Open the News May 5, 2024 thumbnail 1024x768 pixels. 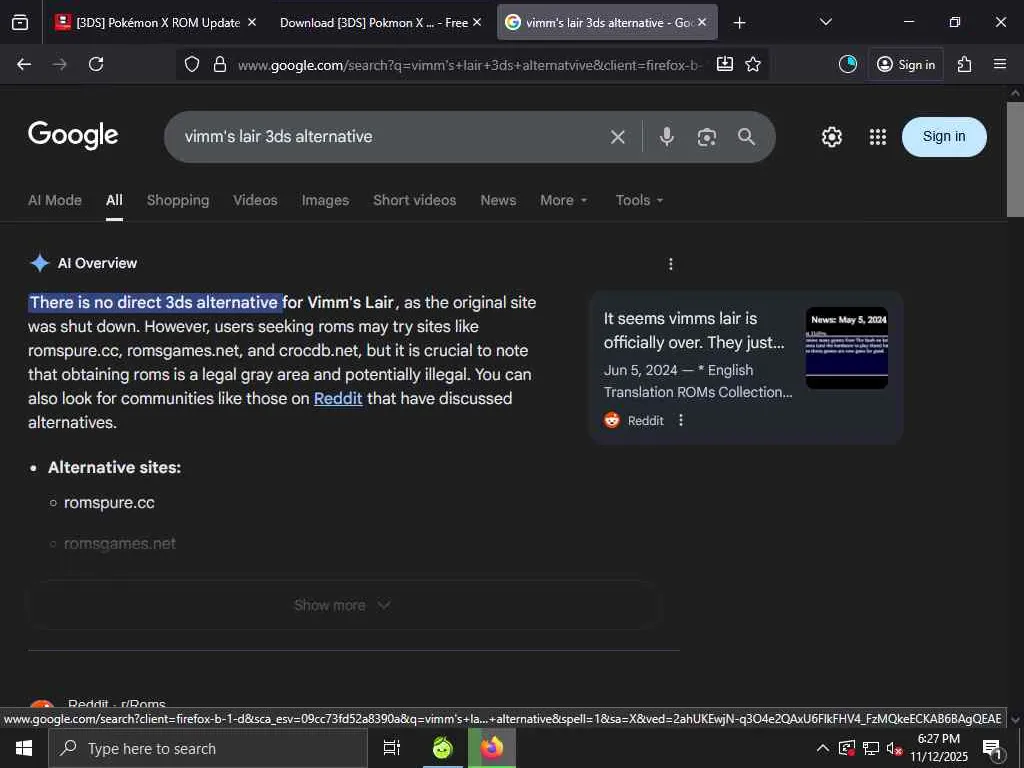[x=846, y=348]
